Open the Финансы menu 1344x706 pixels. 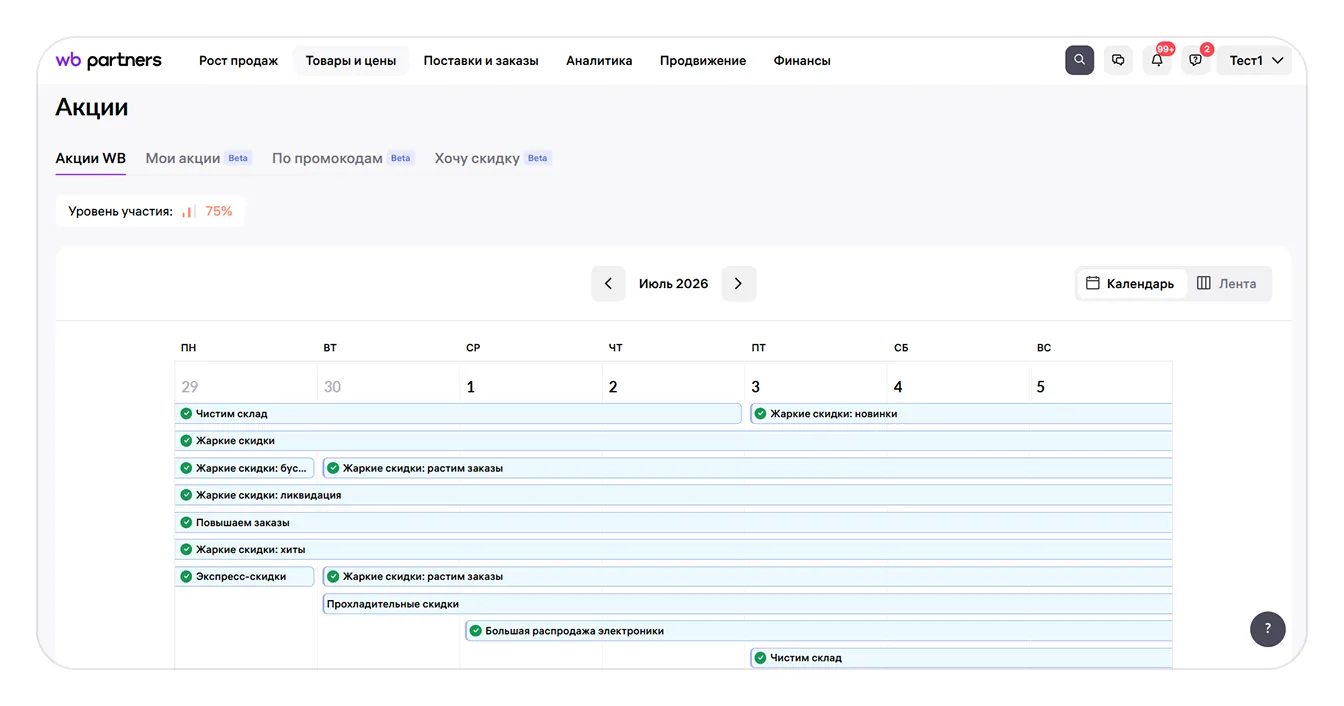(x=802, y=61)
